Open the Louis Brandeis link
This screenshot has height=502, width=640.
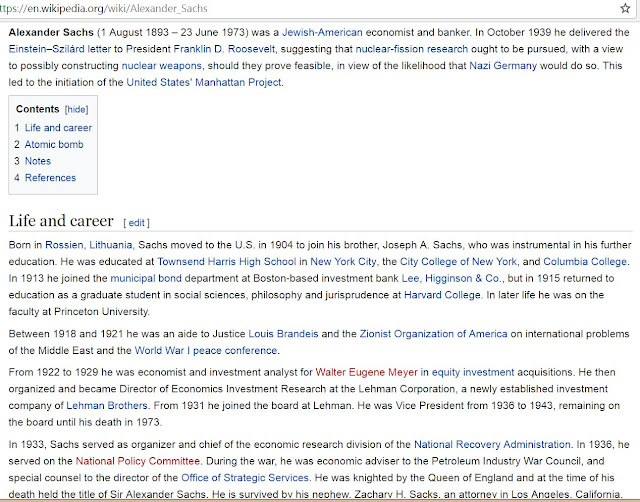283,334
